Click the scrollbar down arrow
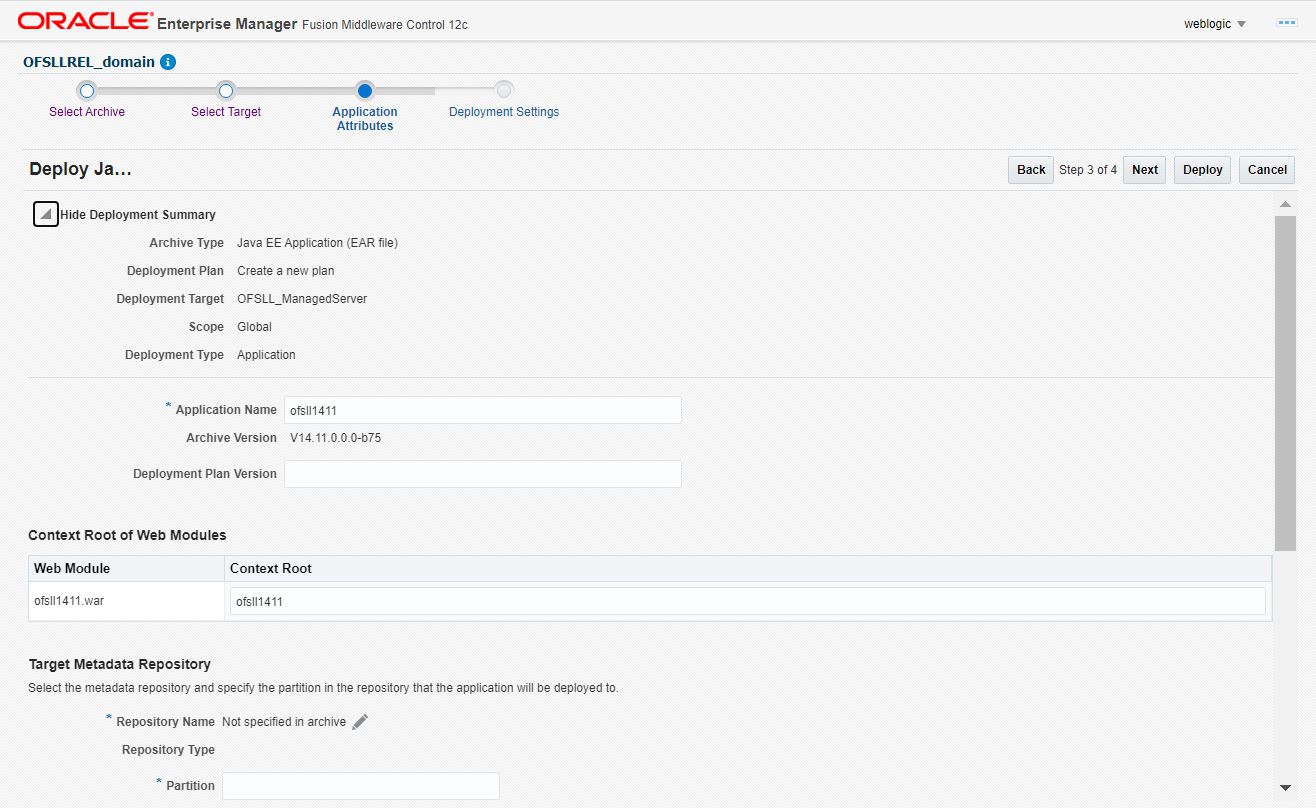Screen dimensions: 1316x808 pos(1286,789)
